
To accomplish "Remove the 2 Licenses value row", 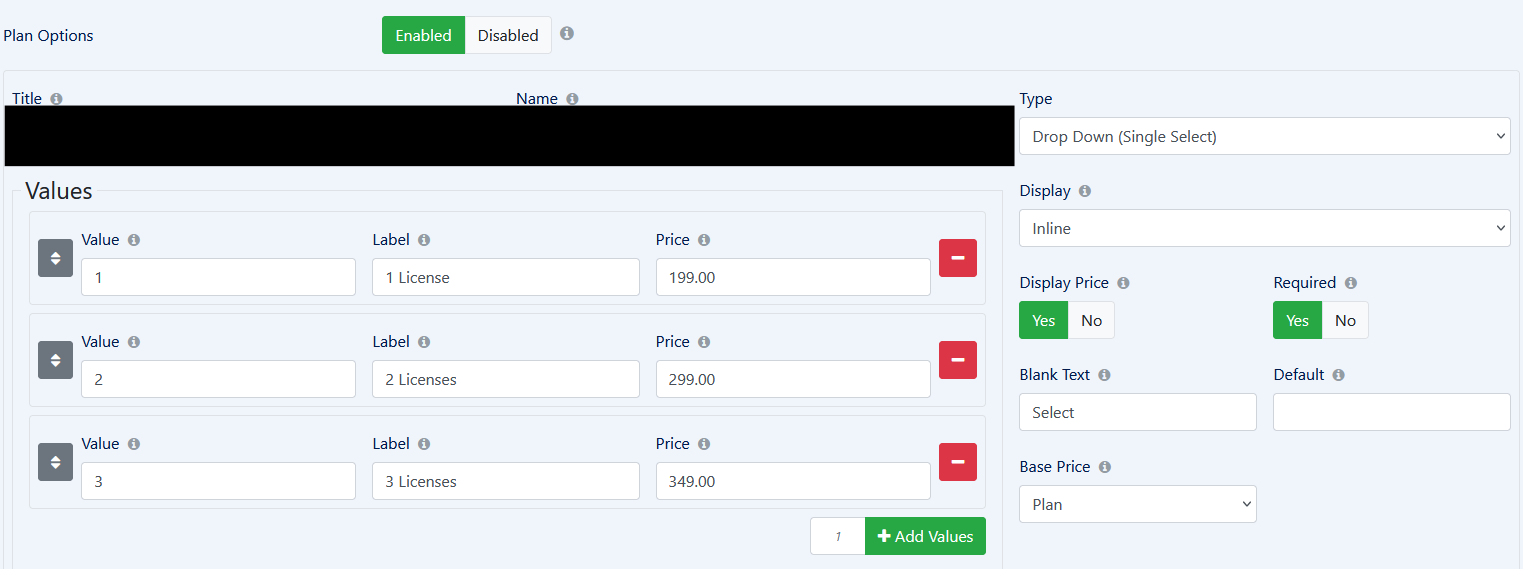I will tap(957, 360).
